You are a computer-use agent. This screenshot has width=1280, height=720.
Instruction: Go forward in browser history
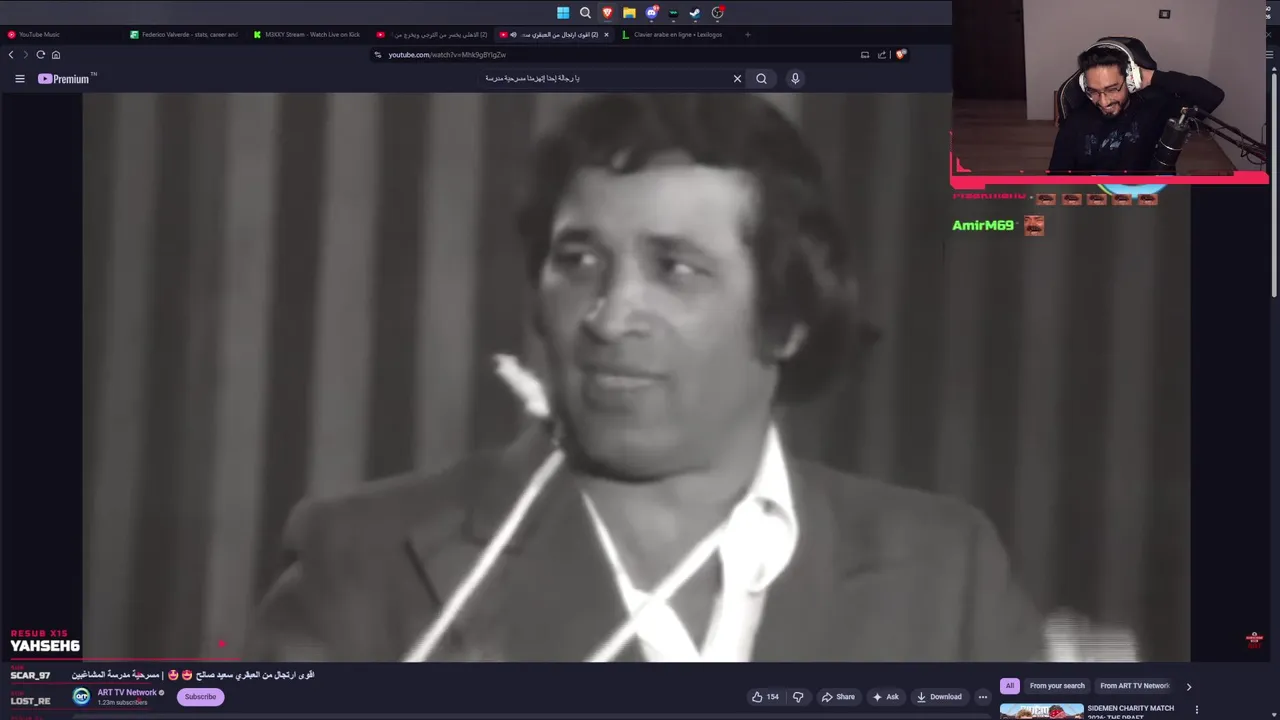pos(25,55)
